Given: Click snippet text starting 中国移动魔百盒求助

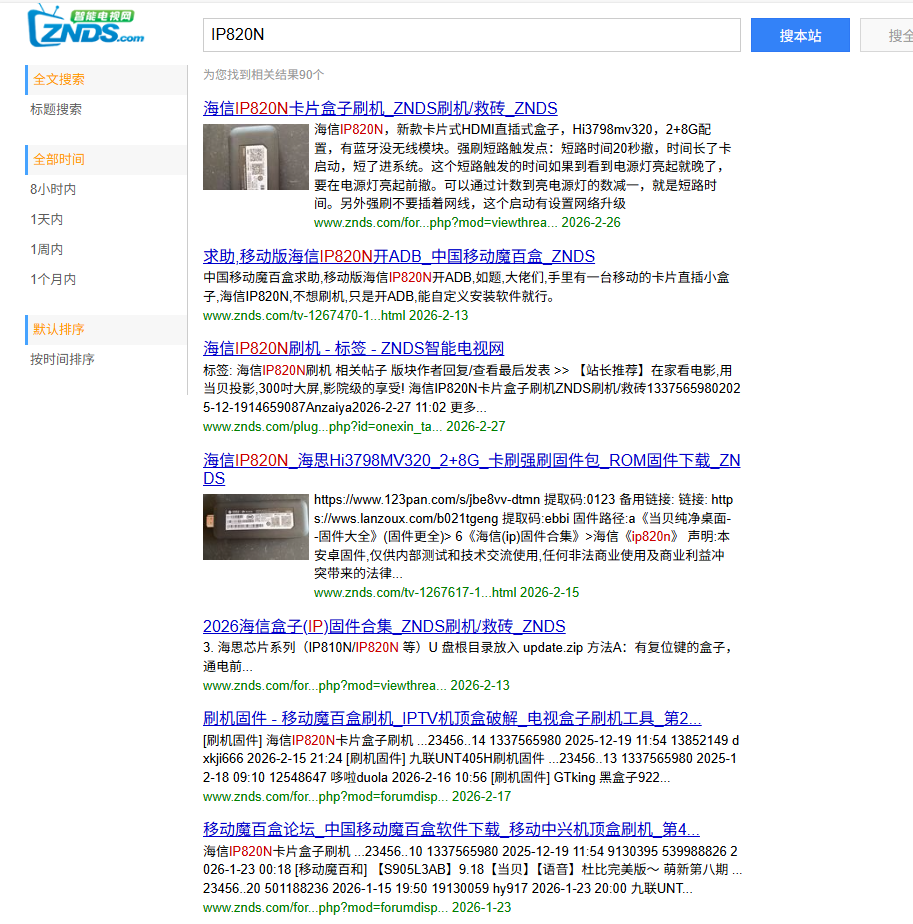Looking at the screenshot, I should [466, 287].
